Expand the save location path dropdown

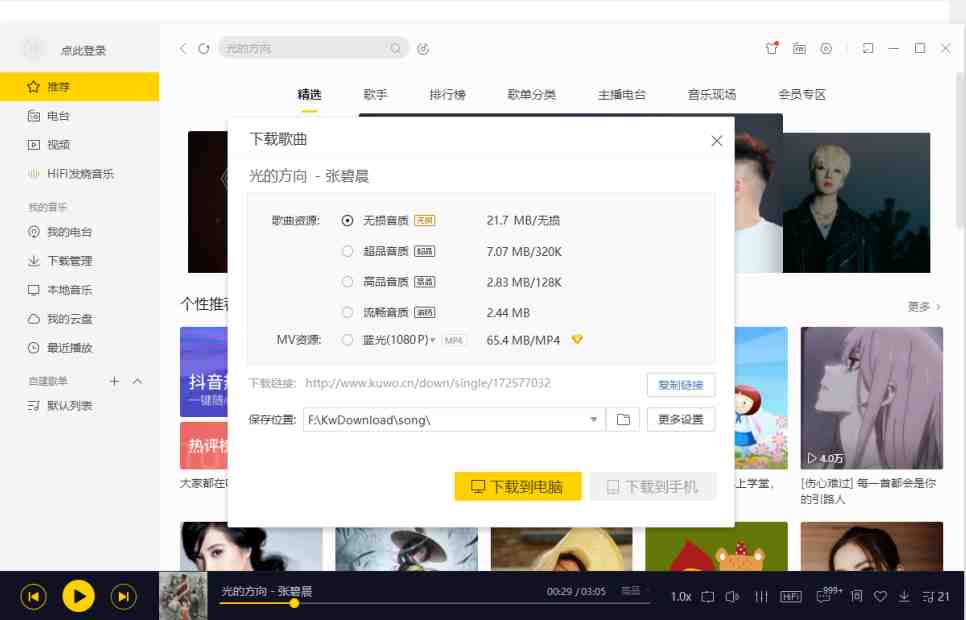(594, 419)
